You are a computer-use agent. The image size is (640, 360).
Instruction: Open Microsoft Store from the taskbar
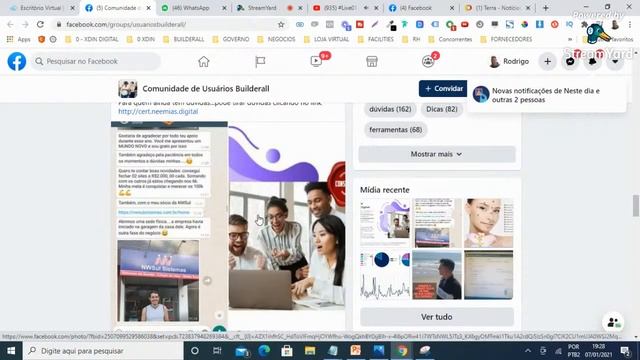(287, 351)
